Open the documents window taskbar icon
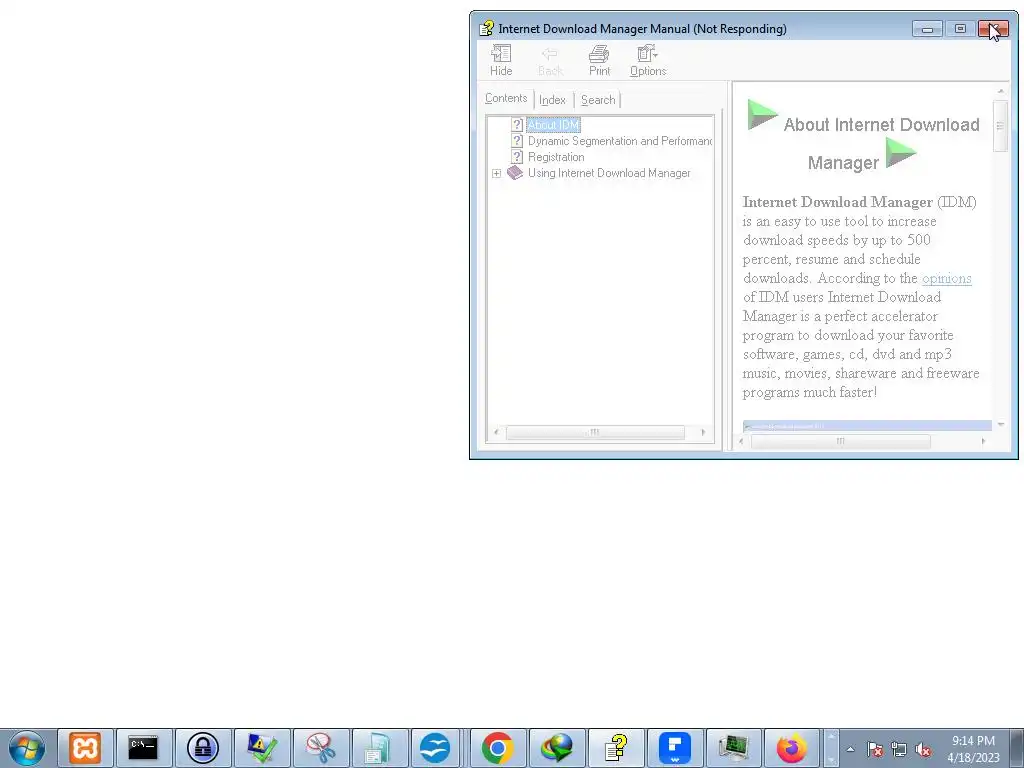1024x768 pixels. point(379,748)
